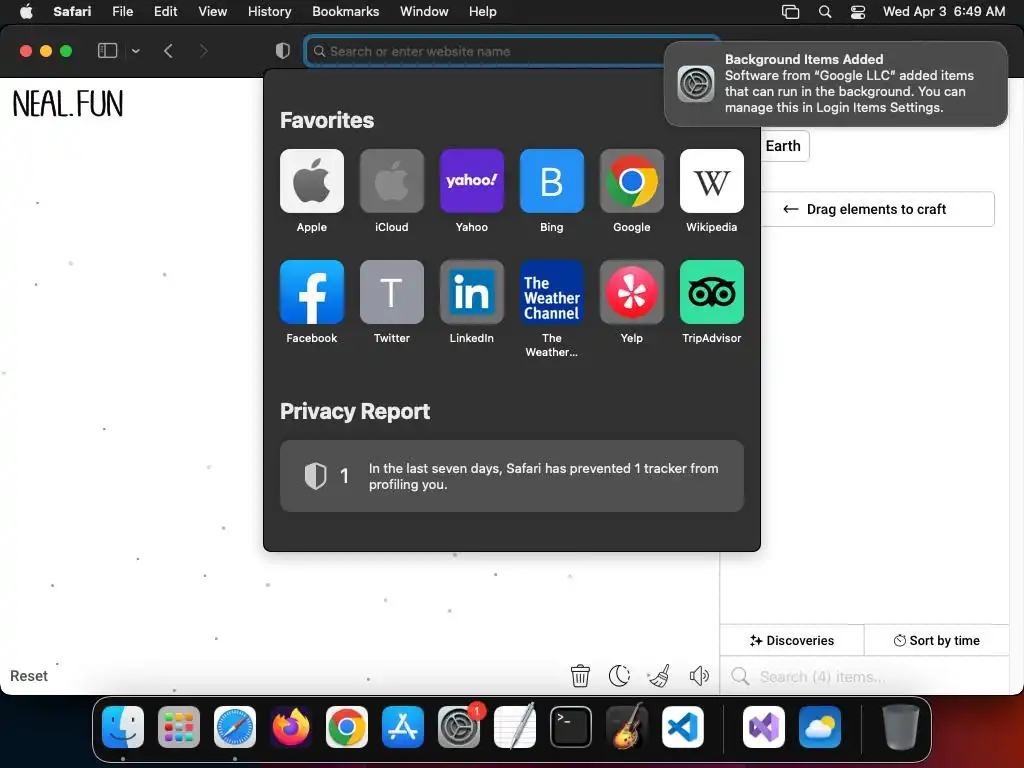The height and width of the screenshot is (768, 1024).
Task: Open Visual Studio from the Dock
Action: pyautogui.click(x=763, y=727)
